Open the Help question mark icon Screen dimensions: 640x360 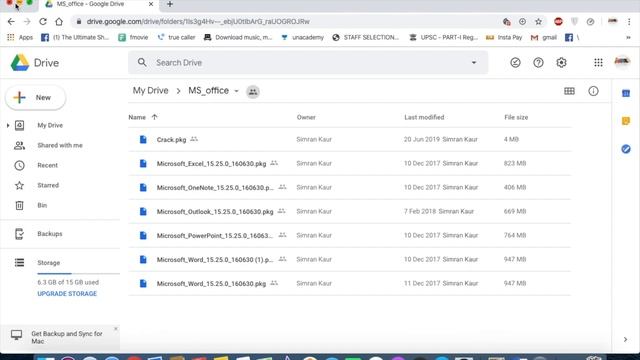click(x=538, y=62)
